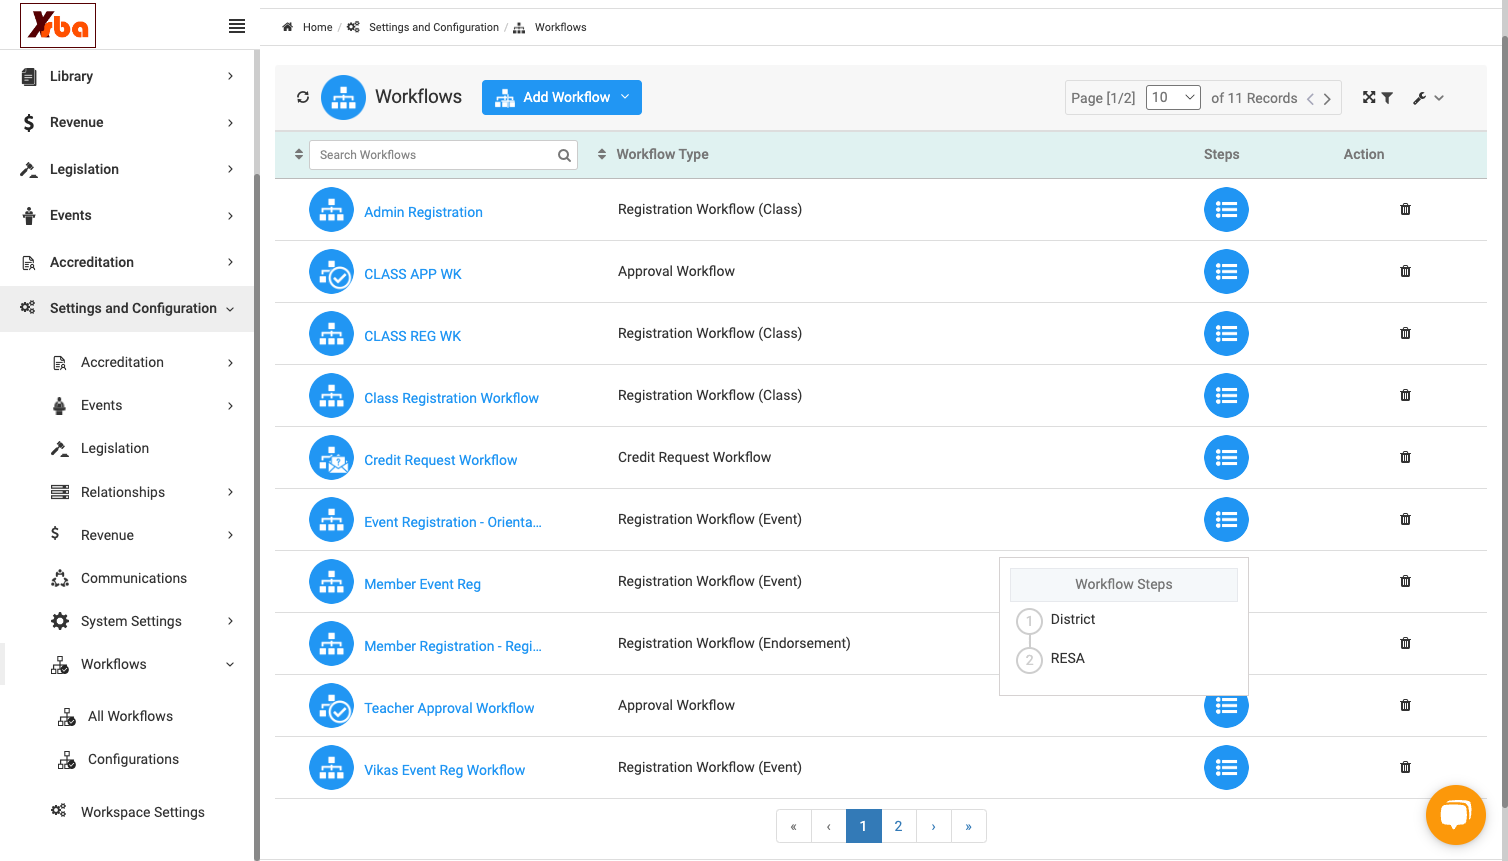Select Communications in sidebar
The width and height of the screenshot is (1508, 861).
[134, 578]
